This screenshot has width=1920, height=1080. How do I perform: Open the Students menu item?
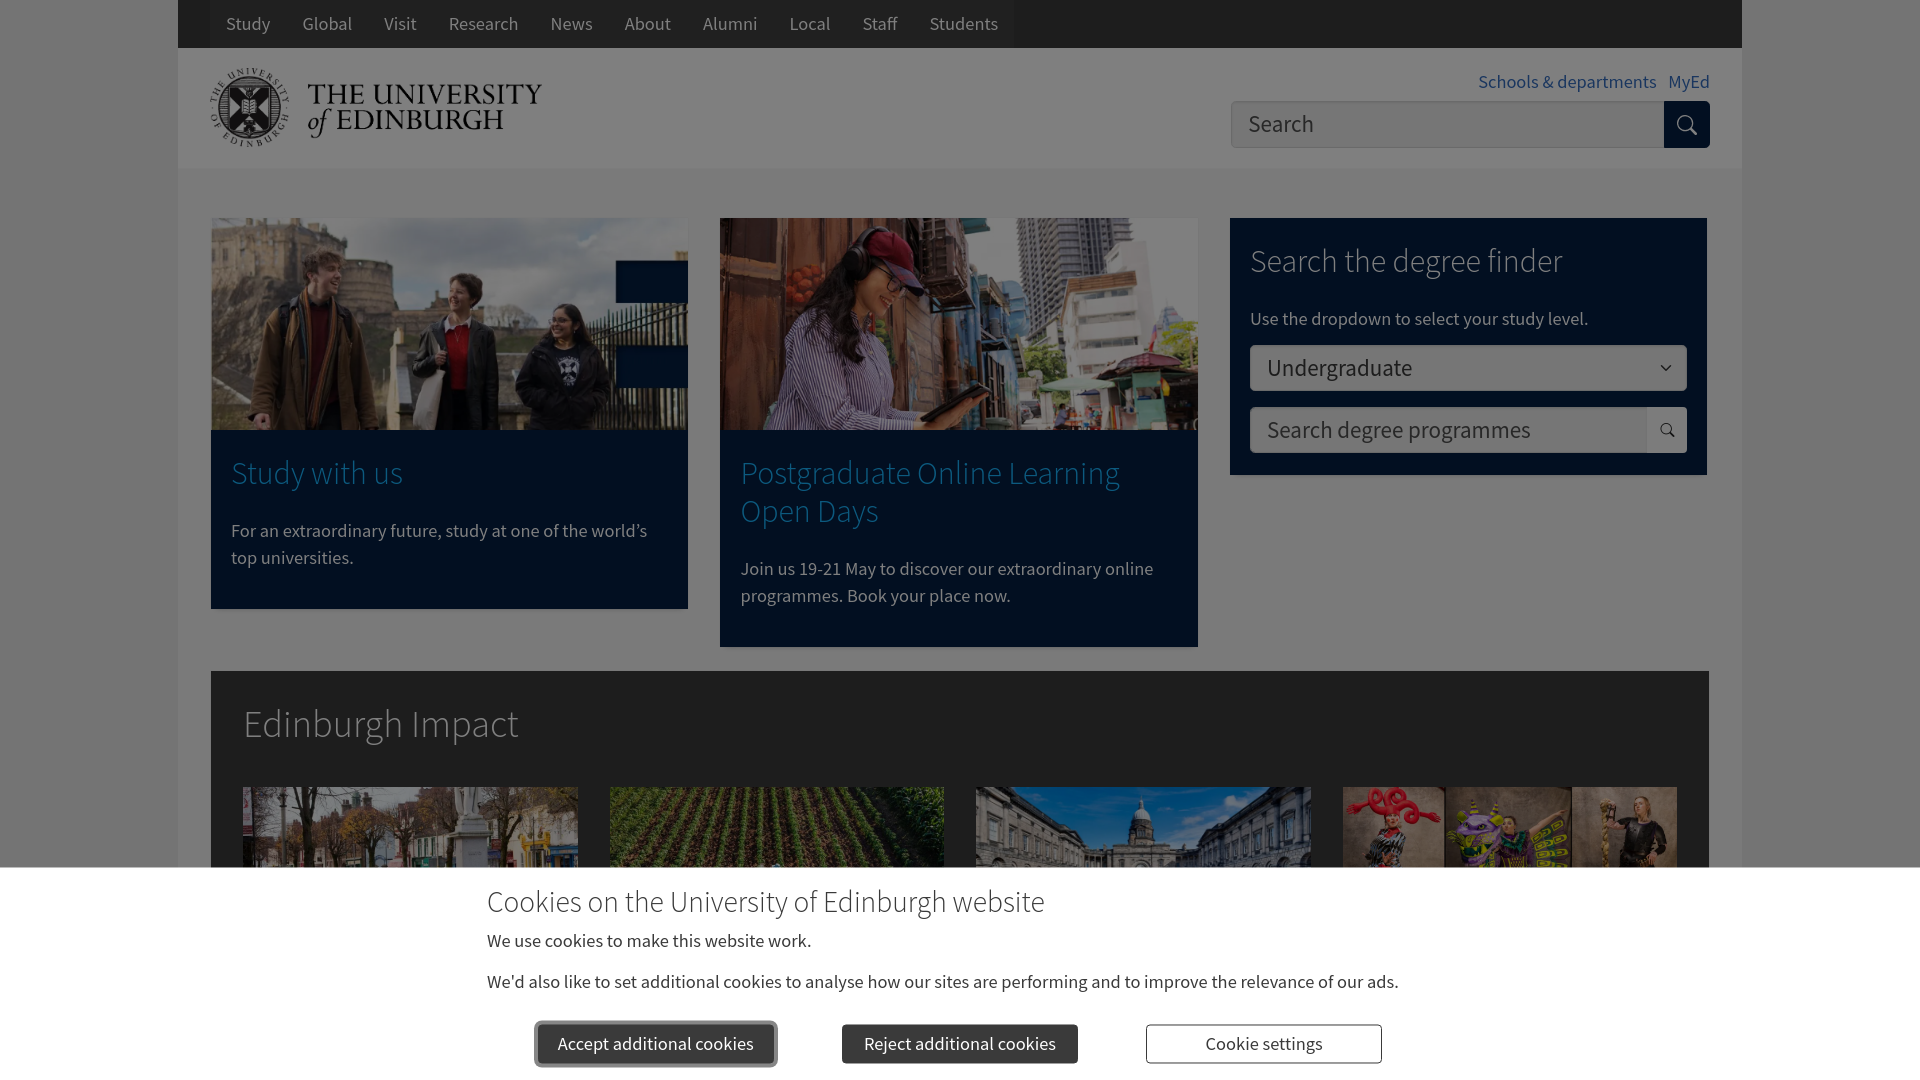[x=964, y=24]
